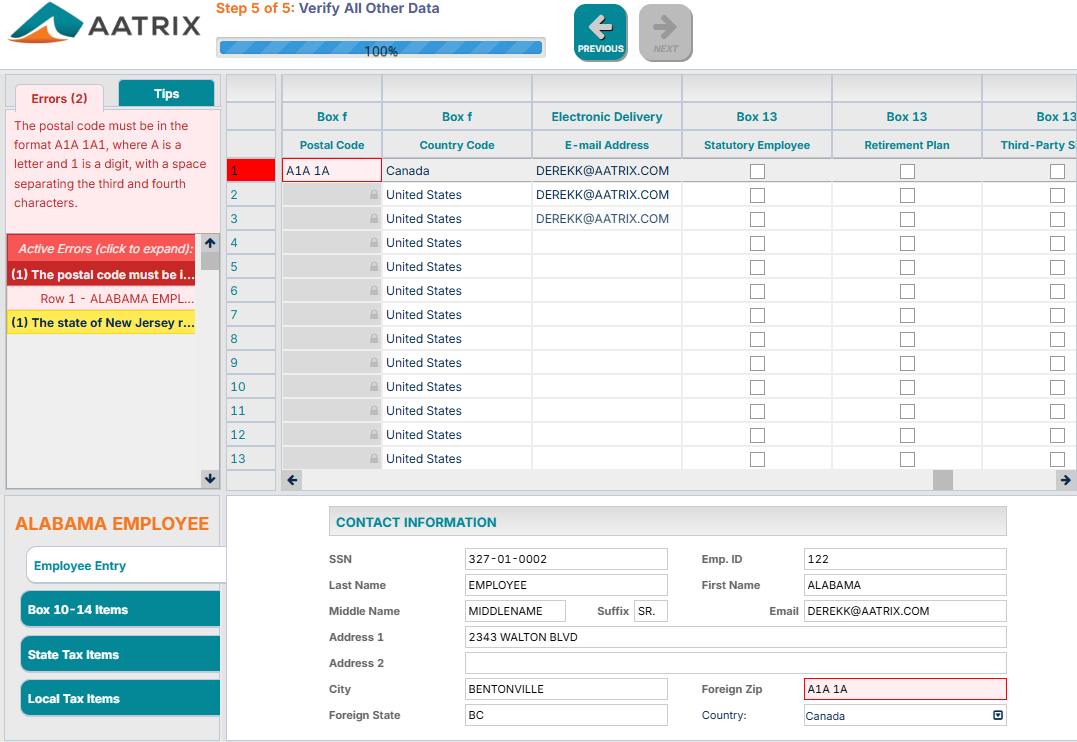This screenshot has height=742, width=1077.
Task: Click the 100% progress bar
Action: (381, 47)
